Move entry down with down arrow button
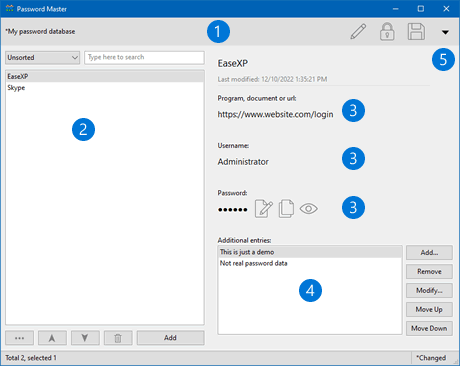The image size is (460, 366). (x=85, y=338)
